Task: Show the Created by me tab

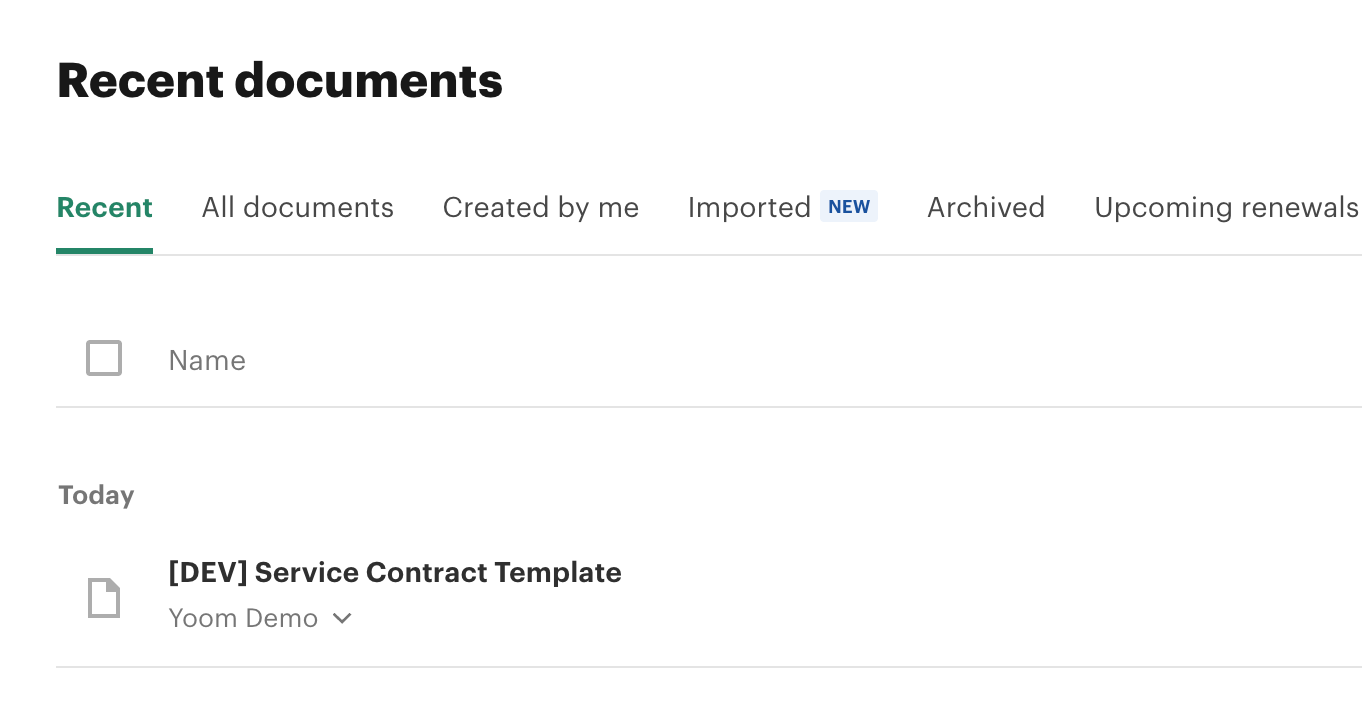Action: 540,207
